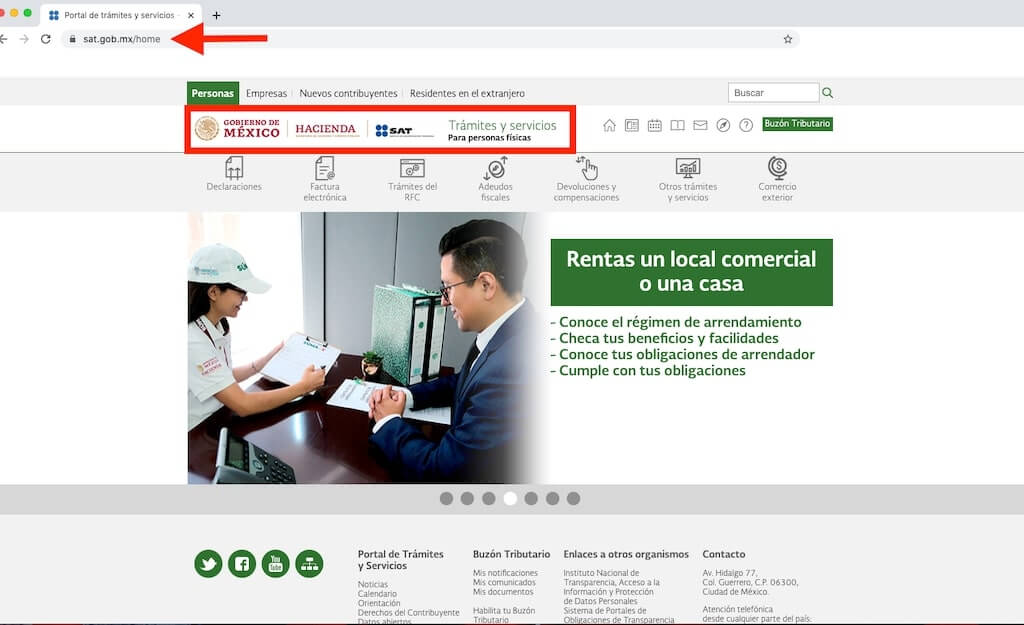Expand the Factura electrónica menu

[325, 179]
